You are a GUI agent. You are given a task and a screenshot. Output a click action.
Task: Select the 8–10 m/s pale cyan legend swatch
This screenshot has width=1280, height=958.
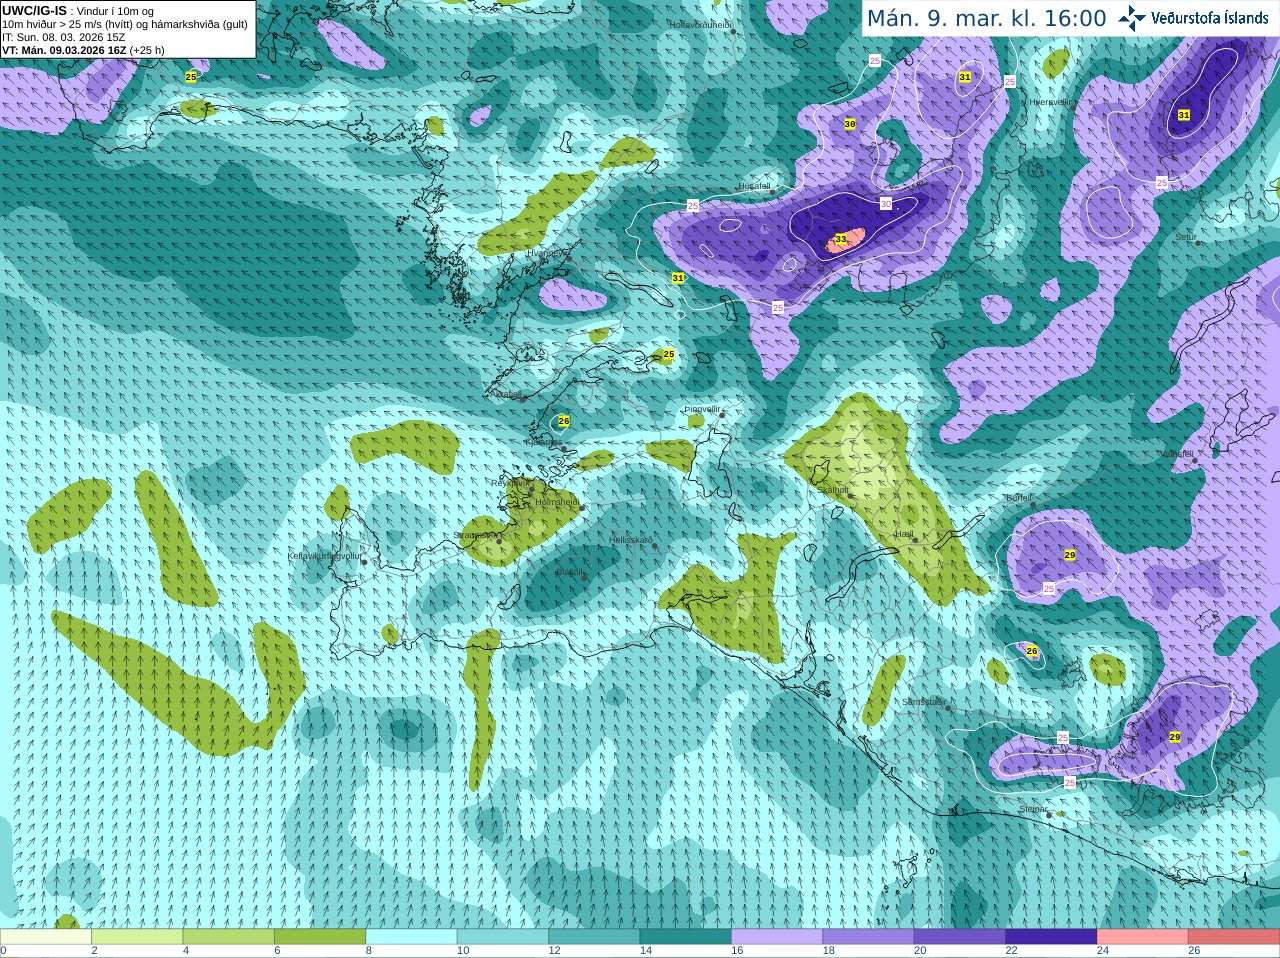(x=412, y=937)
